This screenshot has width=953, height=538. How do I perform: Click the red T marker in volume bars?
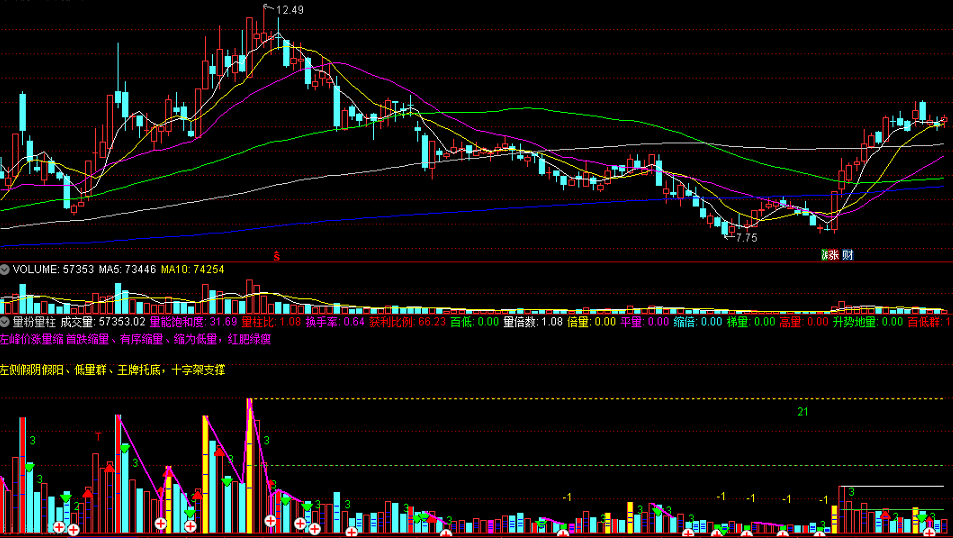98,435
